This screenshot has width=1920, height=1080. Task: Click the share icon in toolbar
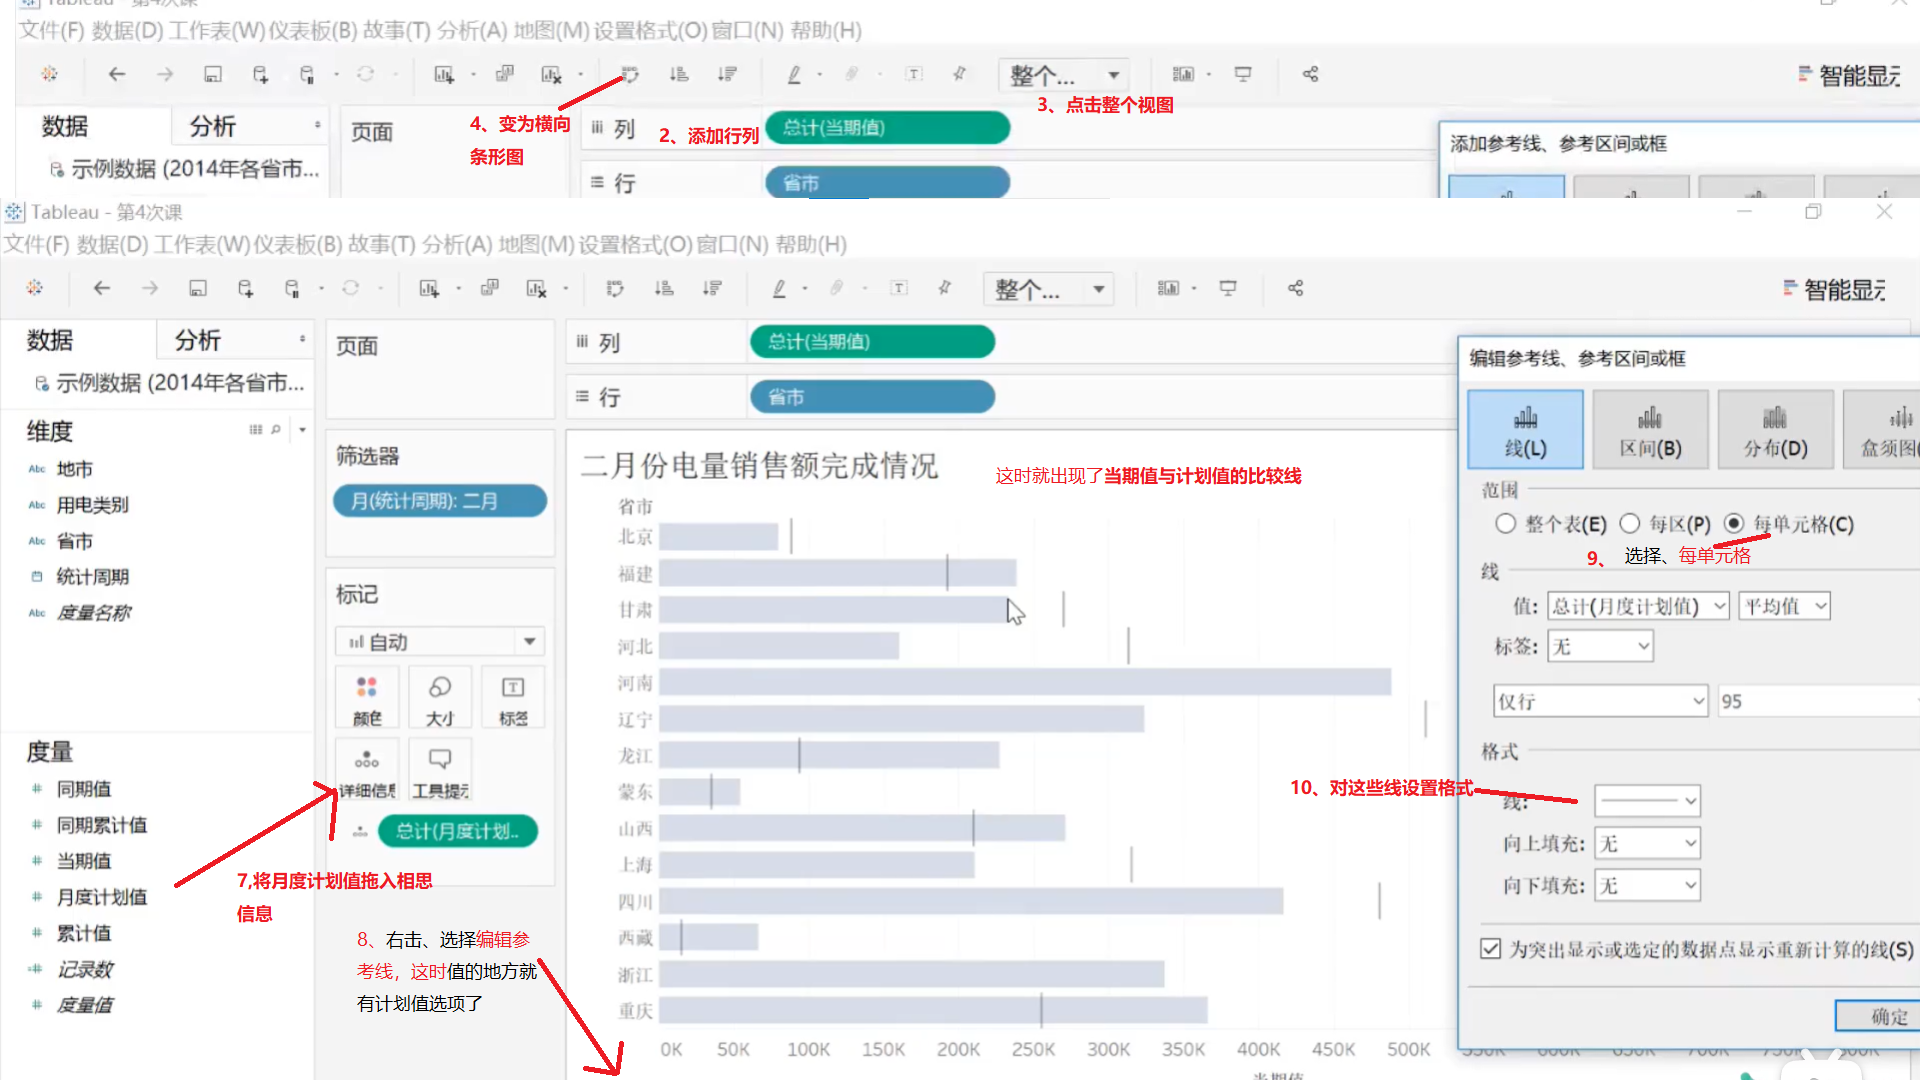pyautogui.click(x=1295, y=288)
